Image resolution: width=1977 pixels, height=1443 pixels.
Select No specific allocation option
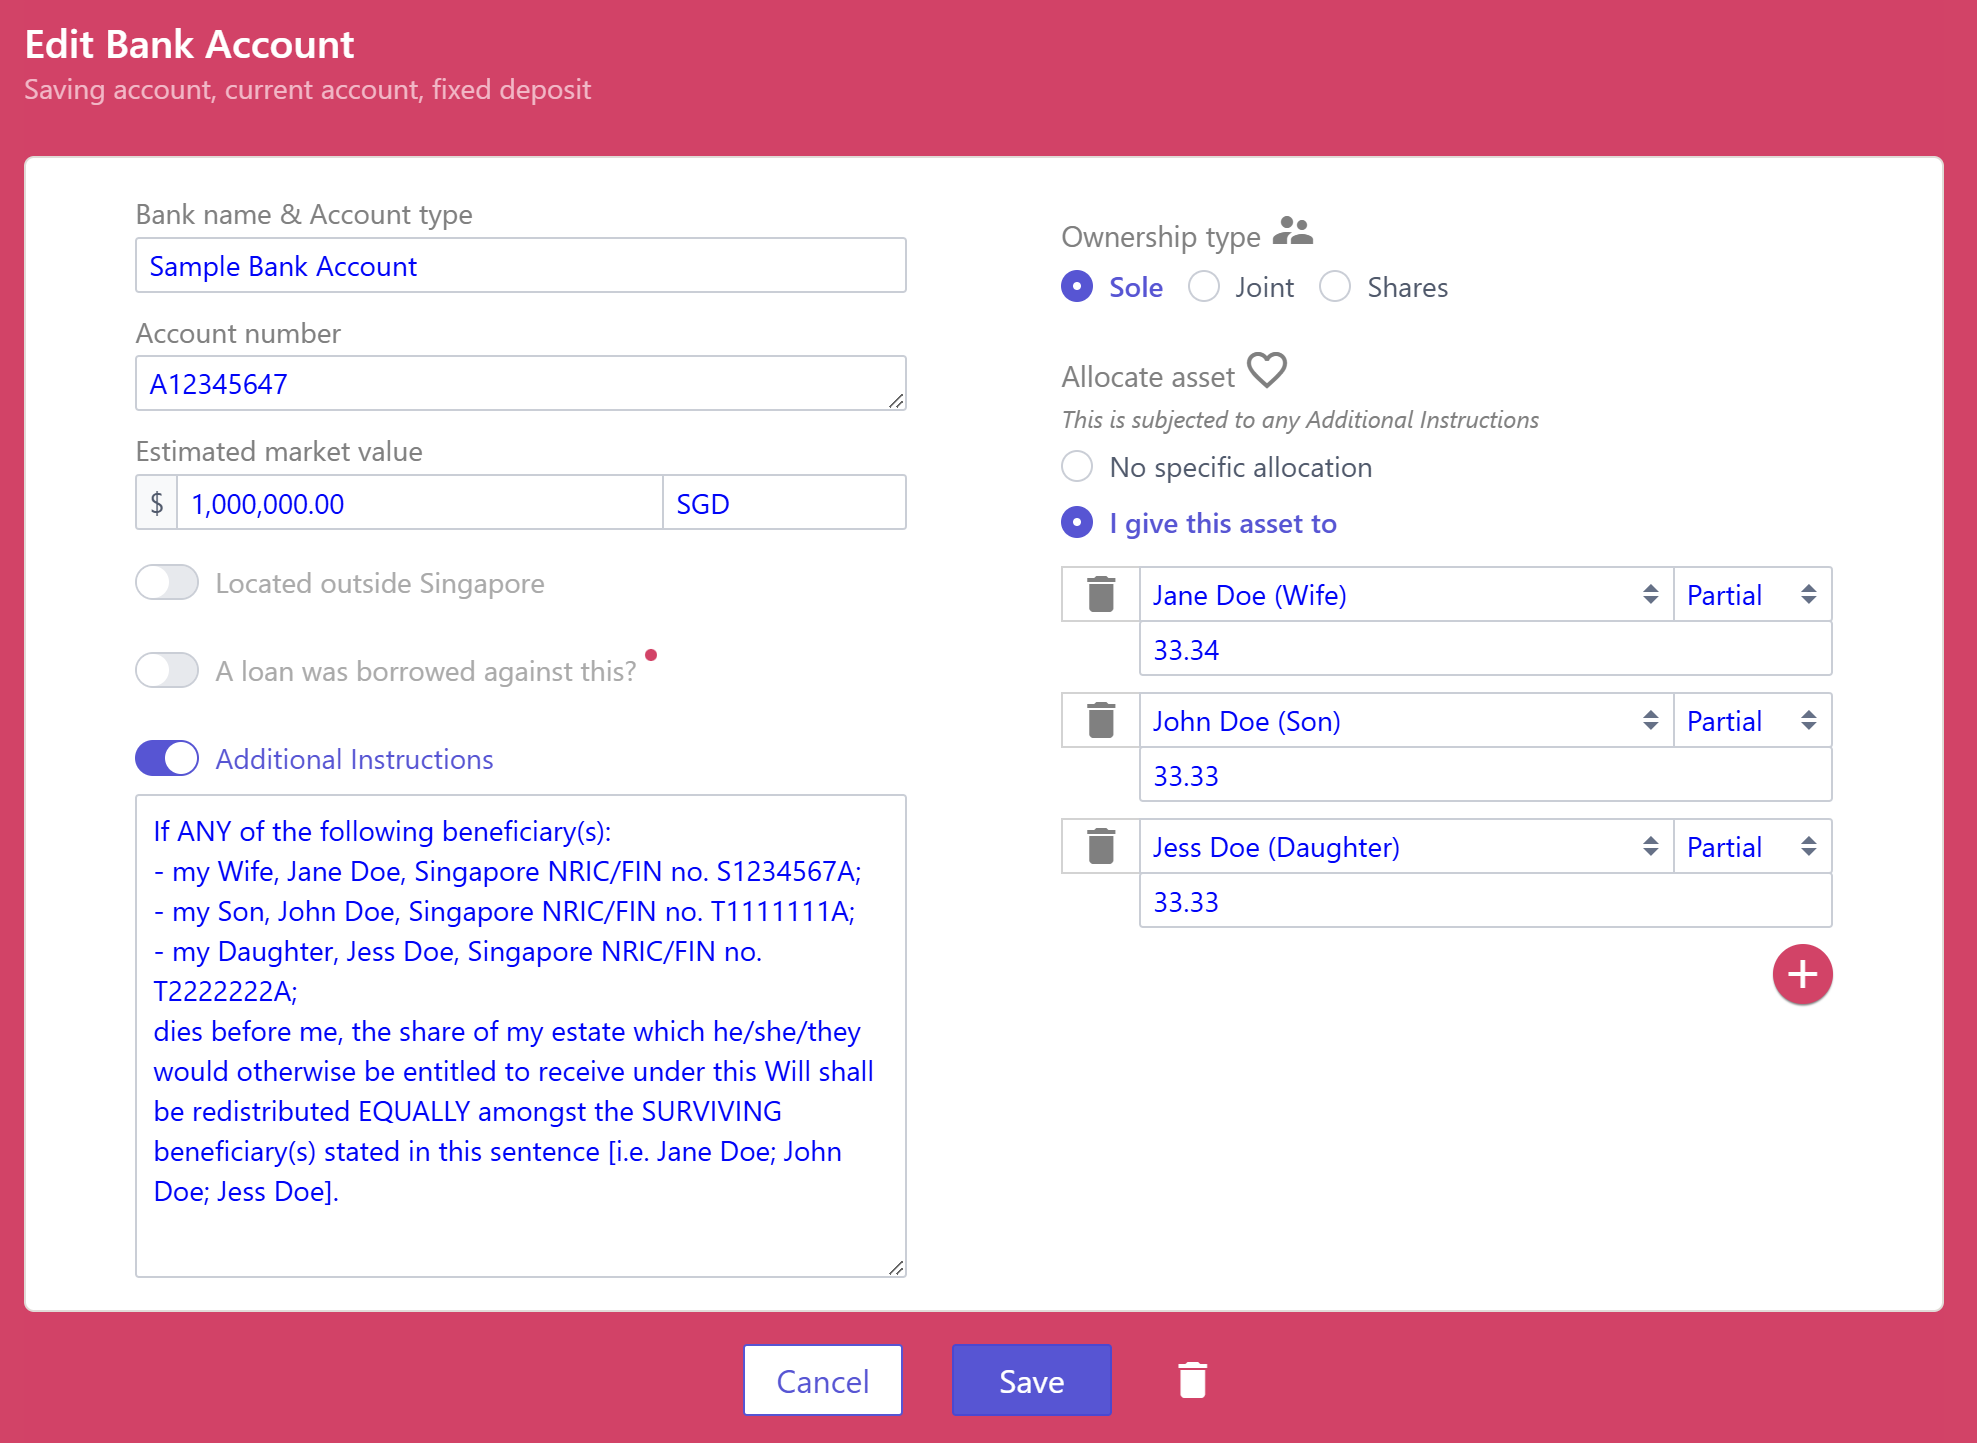(x=1077, y=467)
